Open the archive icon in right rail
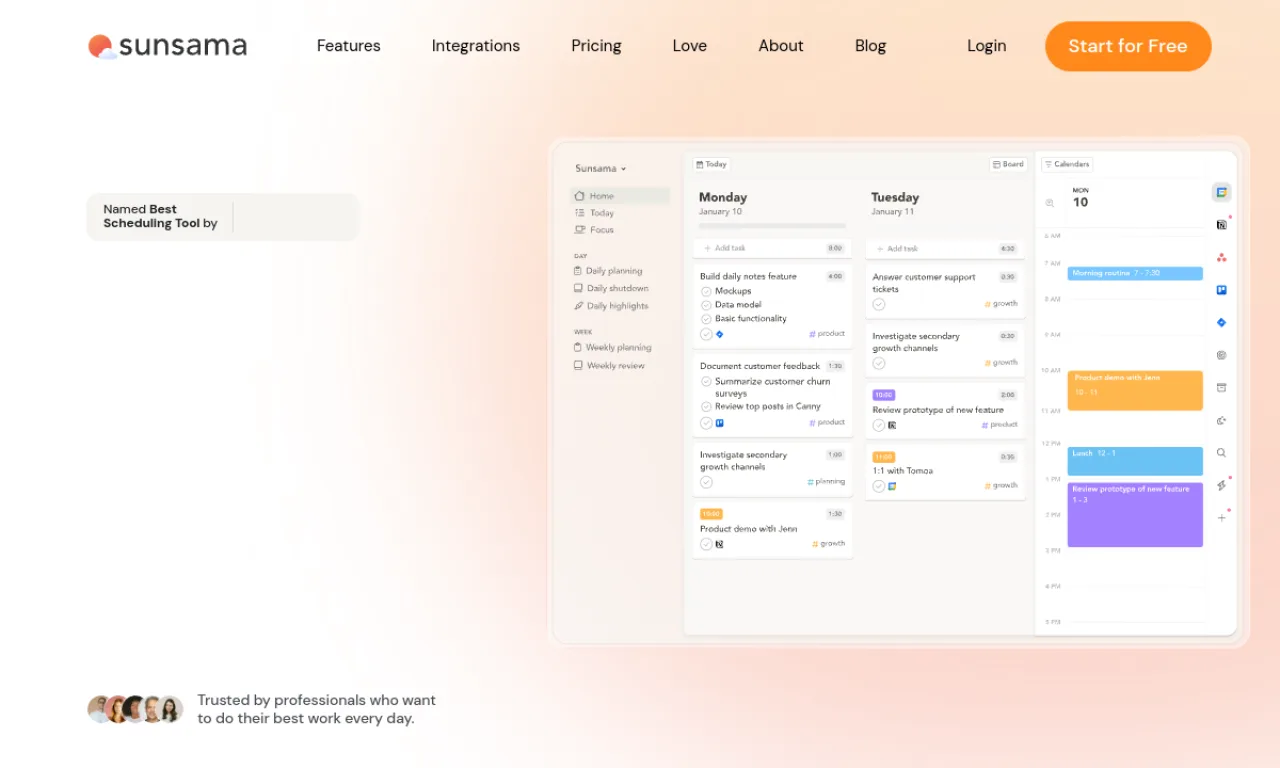 pos(1221,388)
